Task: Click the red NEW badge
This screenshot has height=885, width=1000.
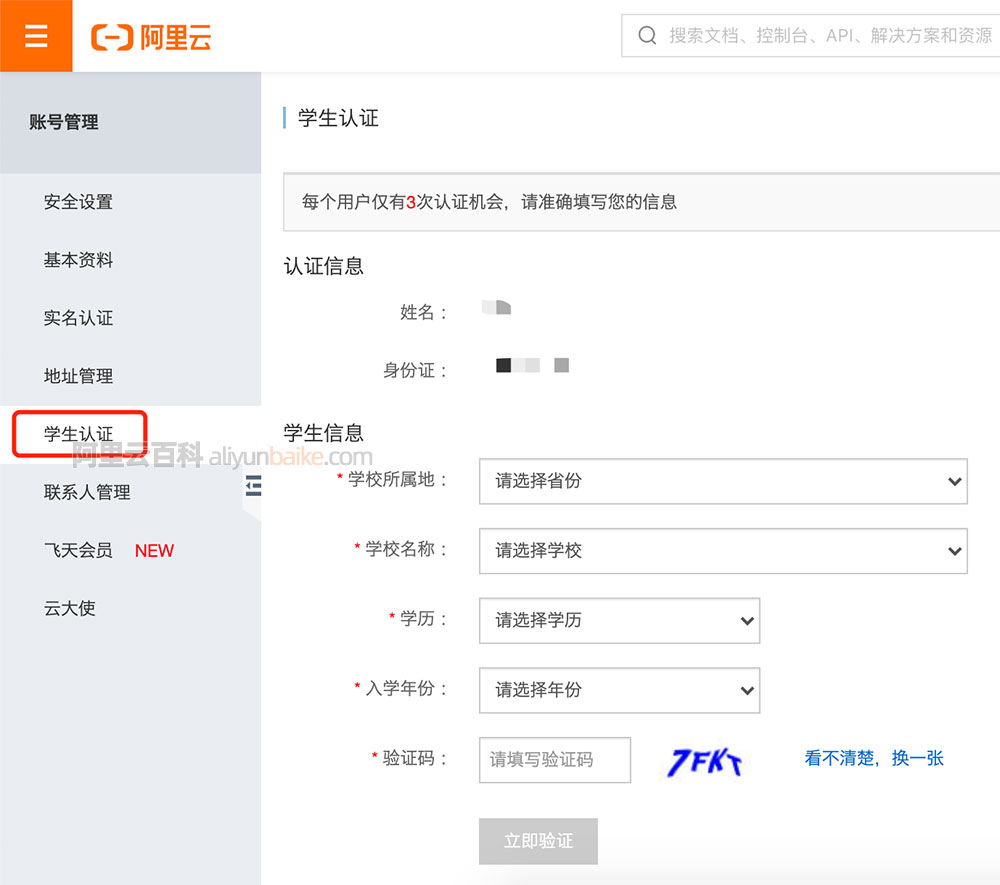Action: coord(154,551)
